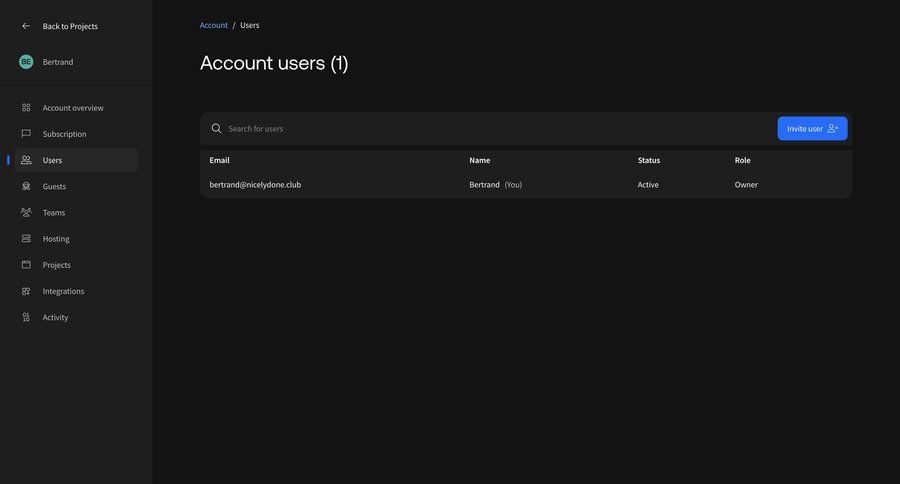Click the search magnifier icon
This screenshot has width=900, height=484.
tap(216, 129)
